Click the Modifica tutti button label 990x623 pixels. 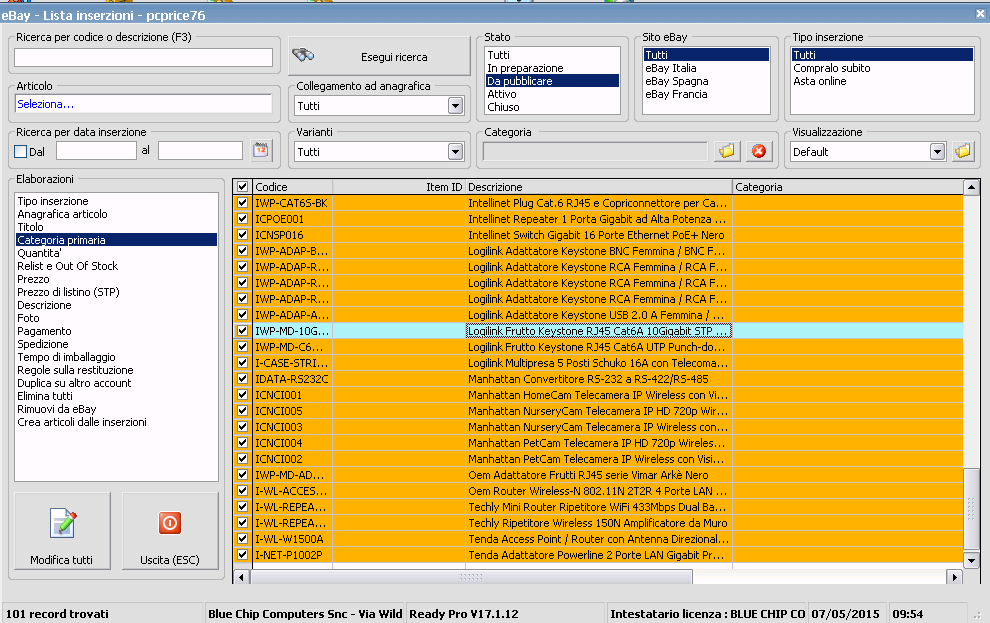pyautogui.click(x=61, y=560)
